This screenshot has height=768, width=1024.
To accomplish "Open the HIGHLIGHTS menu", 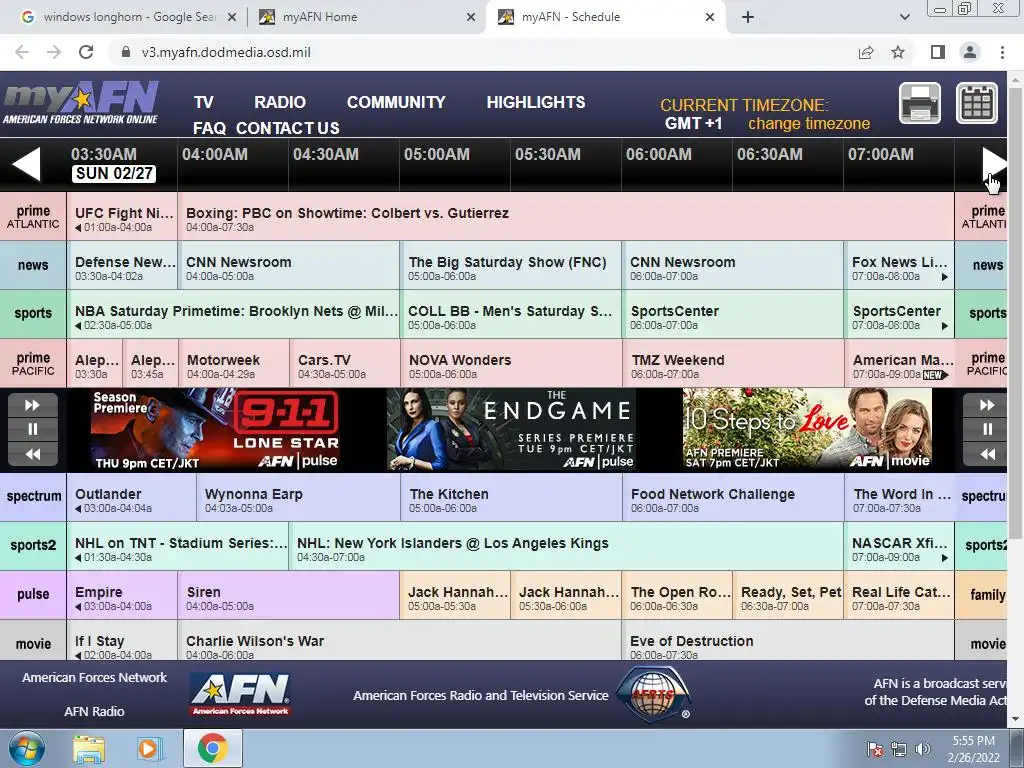I will (536, 103).
